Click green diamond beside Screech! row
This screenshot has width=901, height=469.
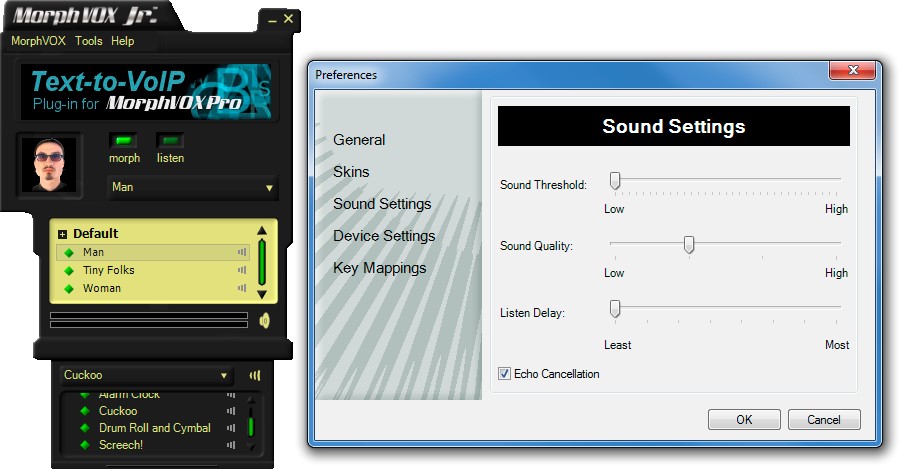click(85, 445)
